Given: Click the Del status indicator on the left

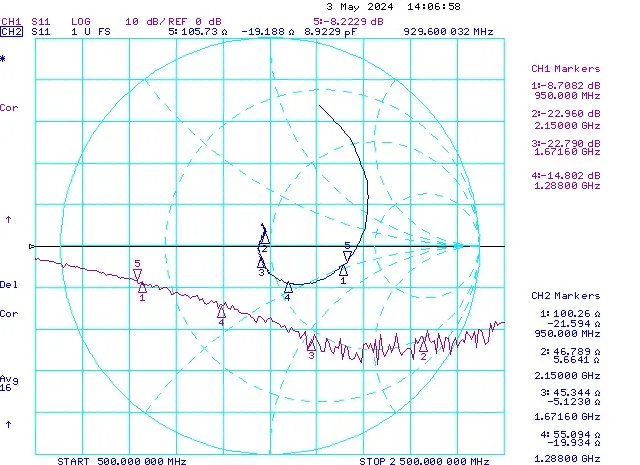Looking at the screenshot, I should pyautogui.click(x=9, y=285).
